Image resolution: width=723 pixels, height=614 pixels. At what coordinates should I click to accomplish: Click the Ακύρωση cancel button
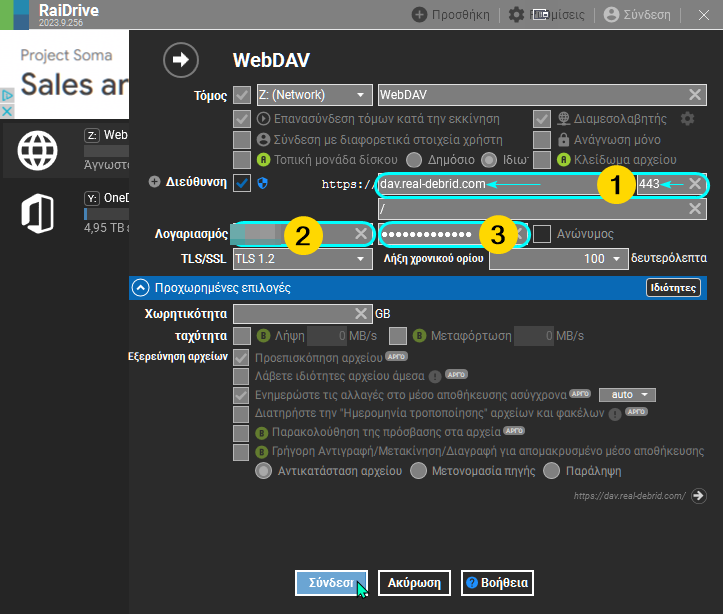click(x=414, y=583)
